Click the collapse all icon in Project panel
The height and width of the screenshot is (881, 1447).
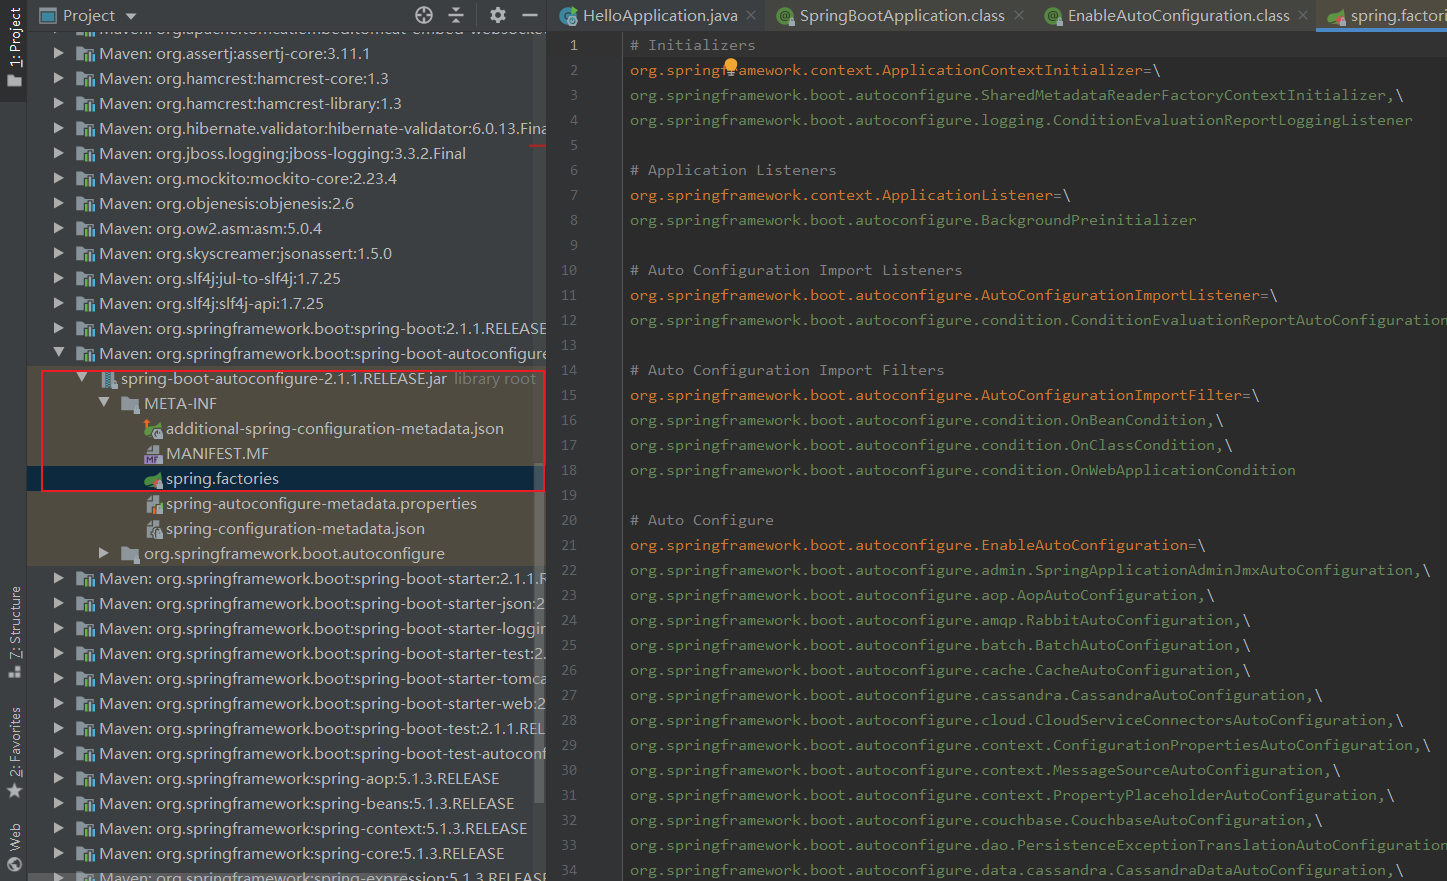(x=456, y=15)
